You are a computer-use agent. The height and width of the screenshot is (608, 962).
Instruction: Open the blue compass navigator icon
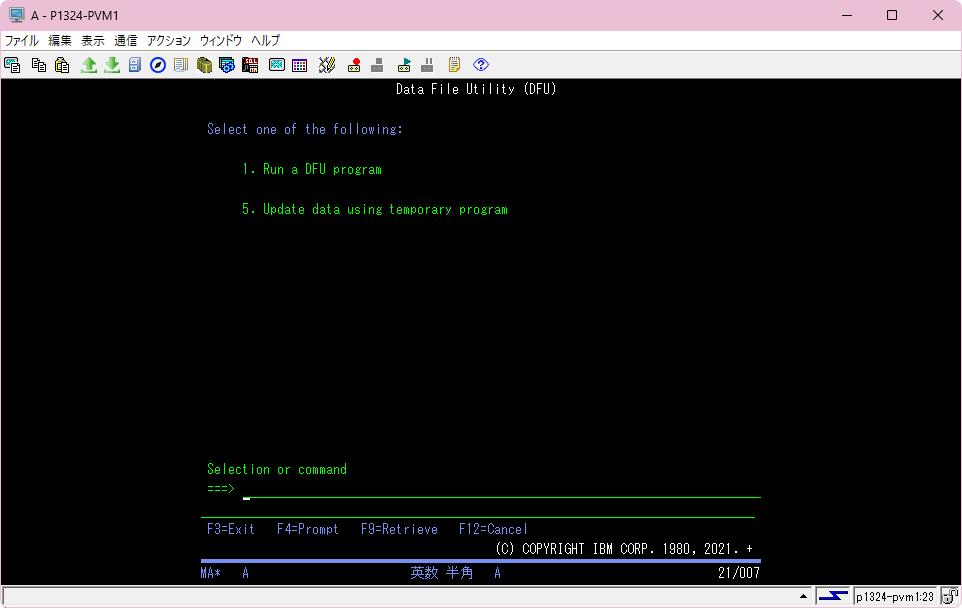pyautogui.click(x=158, y=64)
